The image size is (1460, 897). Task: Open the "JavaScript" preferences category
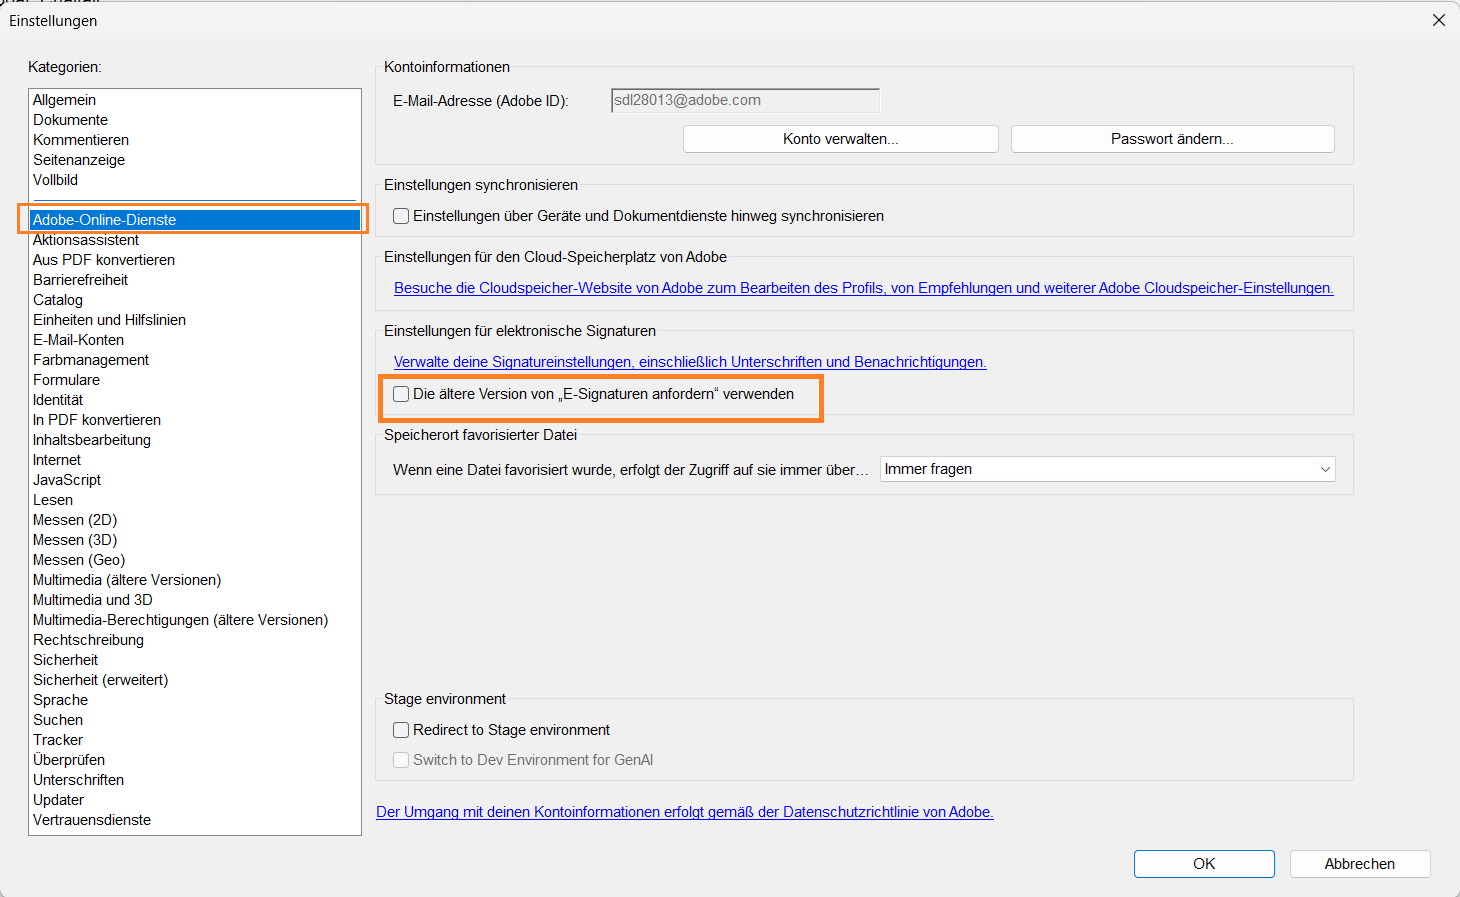pyautogui.click(x=66, y=479)
